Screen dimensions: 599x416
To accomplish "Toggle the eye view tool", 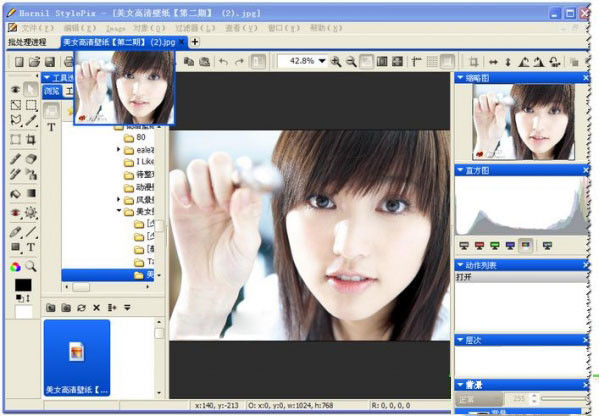I will [x=16, y=89].
